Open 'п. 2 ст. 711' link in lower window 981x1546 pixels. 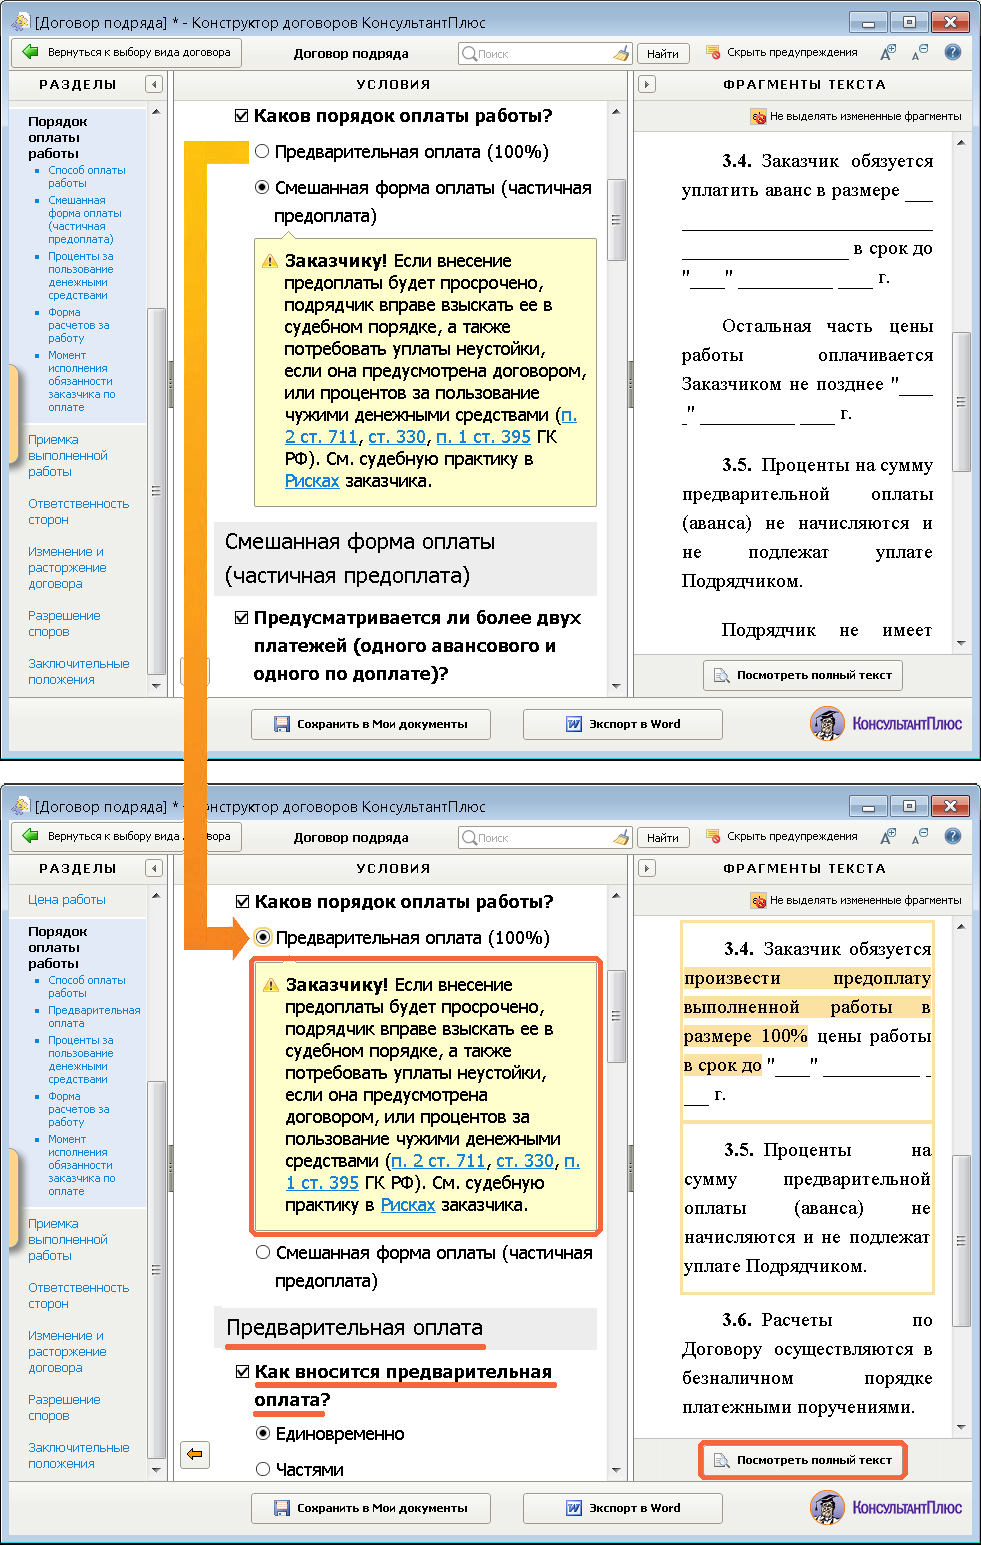(x=438, y=1161)
